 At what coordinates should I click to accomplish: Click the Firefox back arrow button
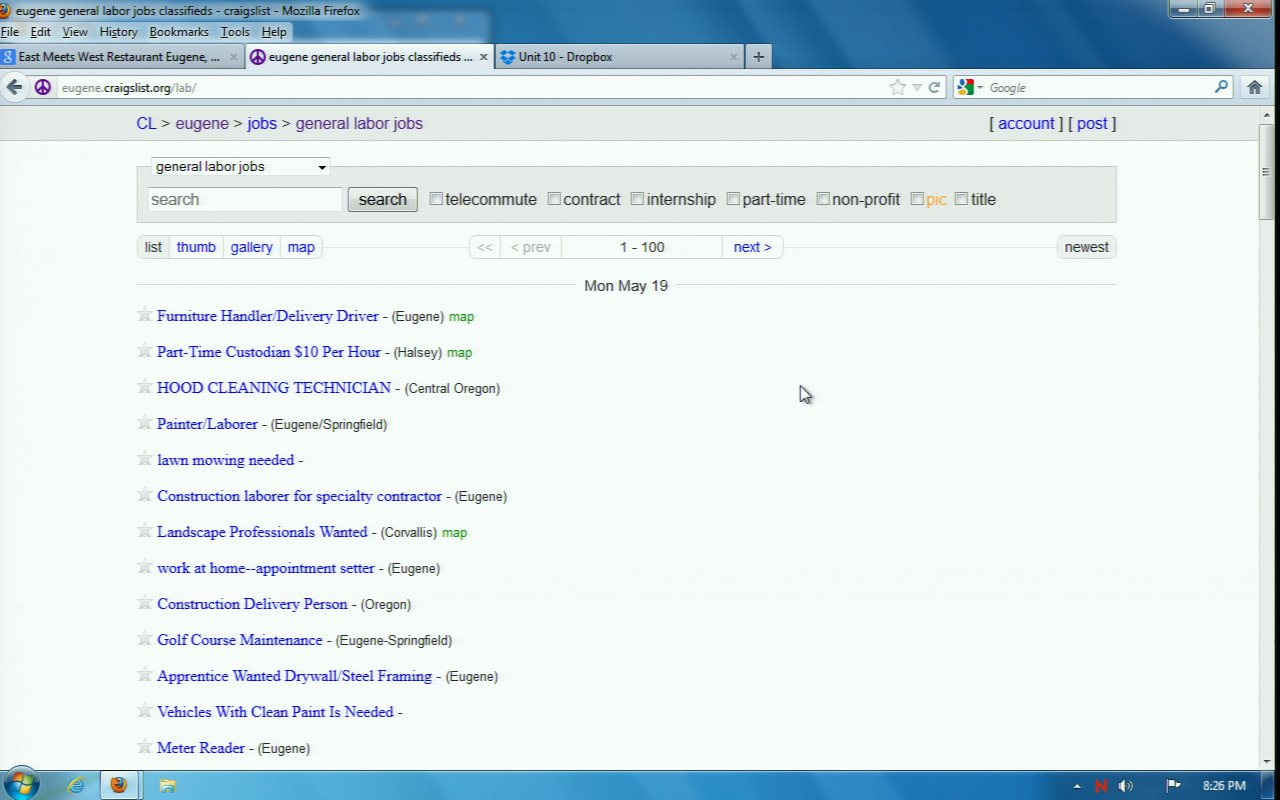click(x=14, y=87)
